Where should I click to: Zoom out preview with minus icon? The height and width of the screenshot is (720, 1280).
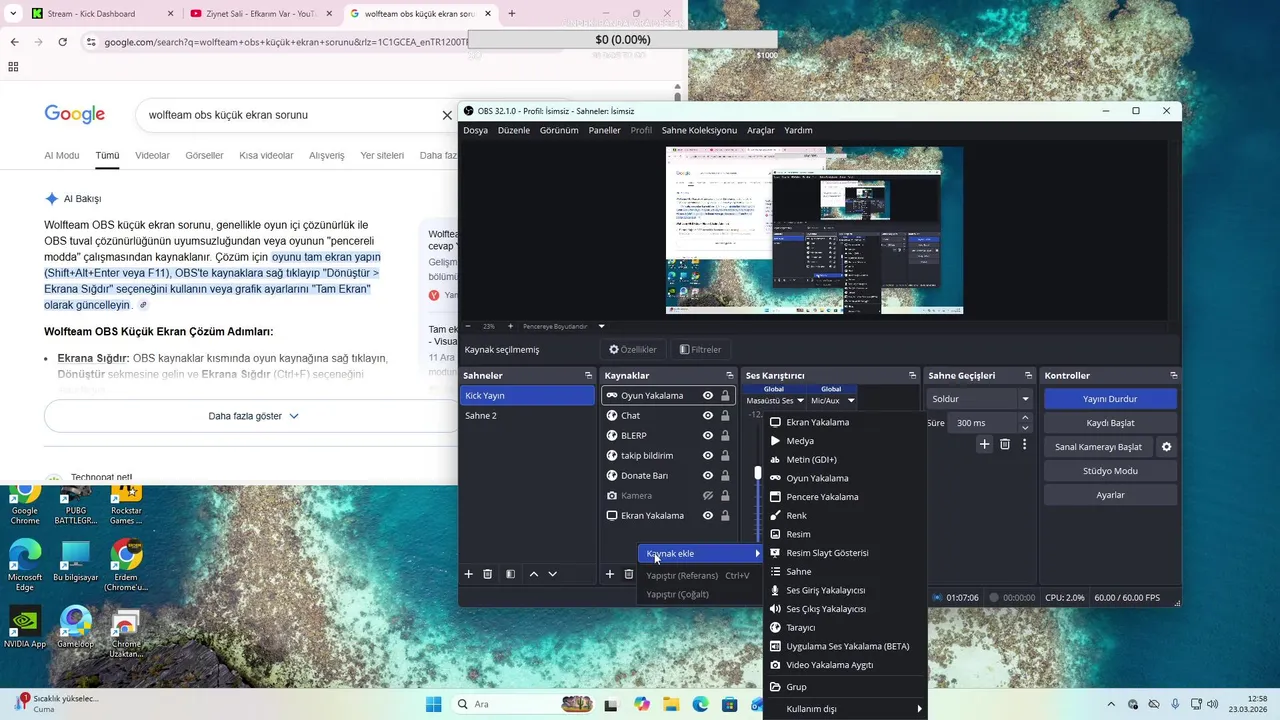468,326
